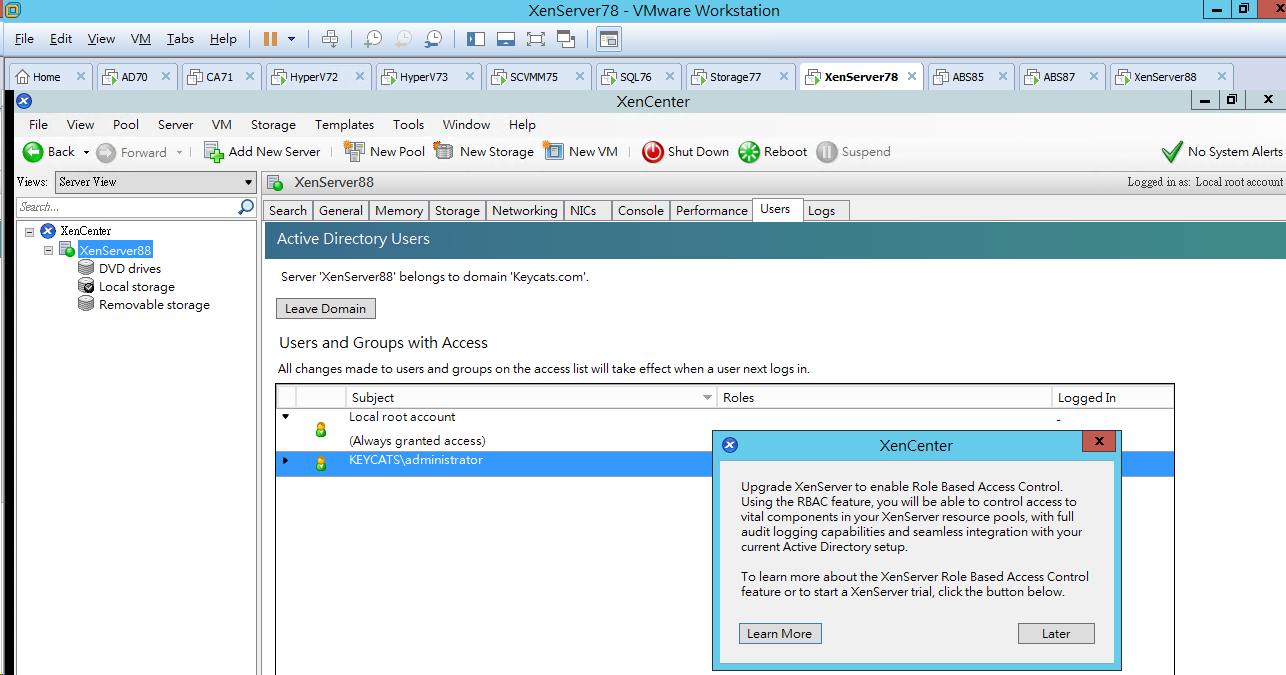Click the green Back arrow icon
The height and width of the screenshot is (675, 1286).
click(x=33, y=152)
